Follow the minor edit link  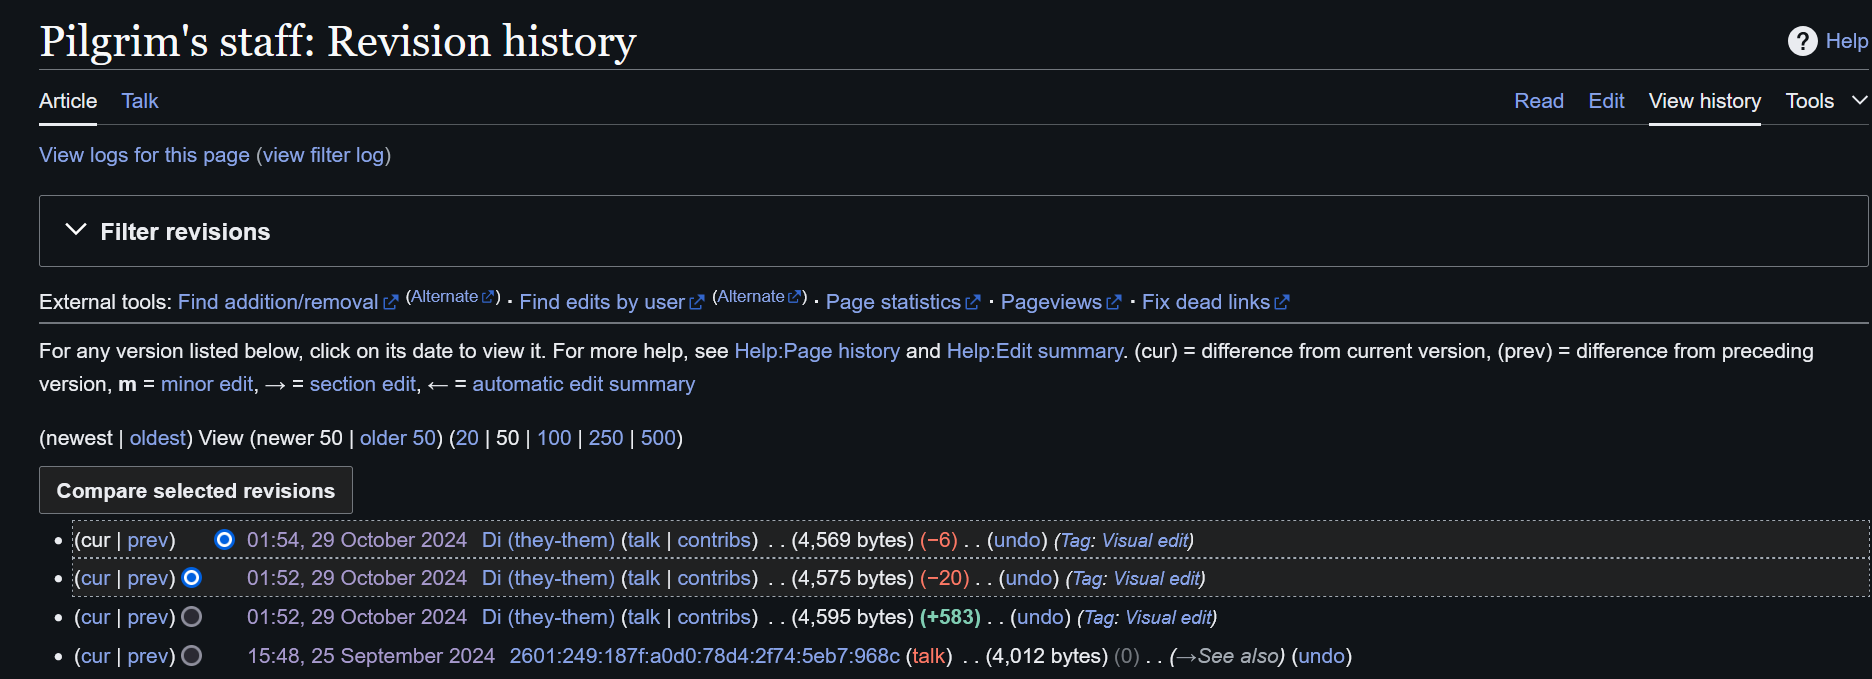207,384
